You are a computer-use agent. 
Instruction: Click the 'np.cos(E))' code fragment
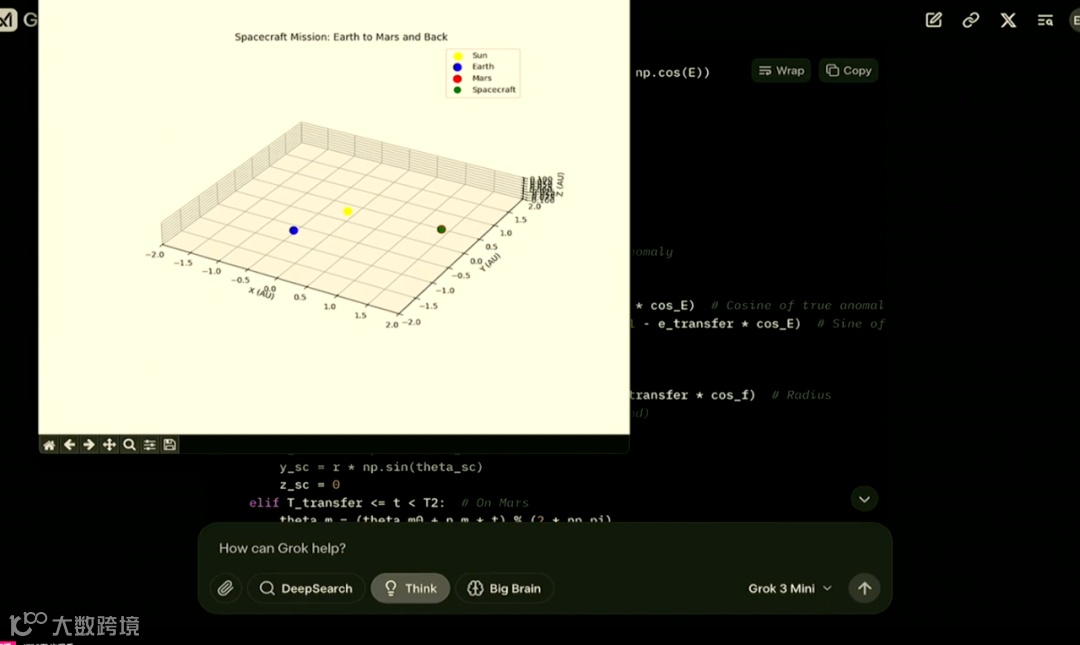pos(672,72)
